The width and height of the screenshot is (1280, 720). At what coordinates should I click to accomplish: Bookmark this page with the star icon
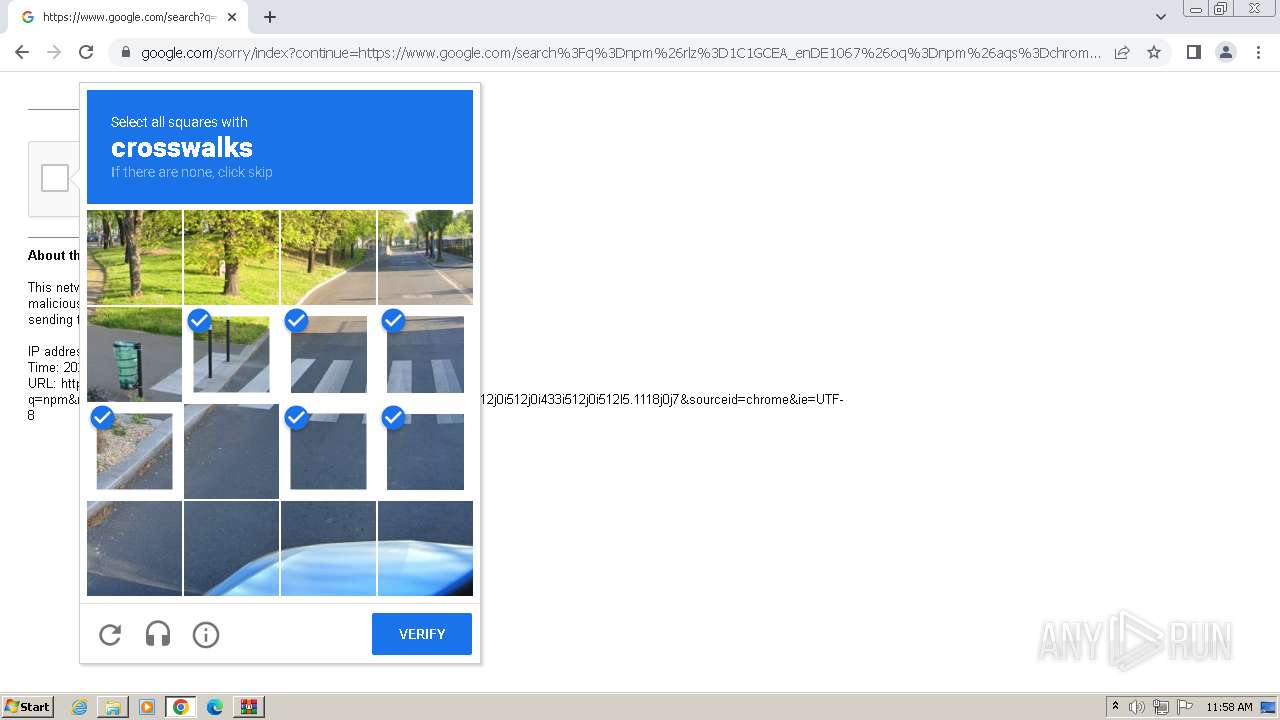[x=1154, y=52]
